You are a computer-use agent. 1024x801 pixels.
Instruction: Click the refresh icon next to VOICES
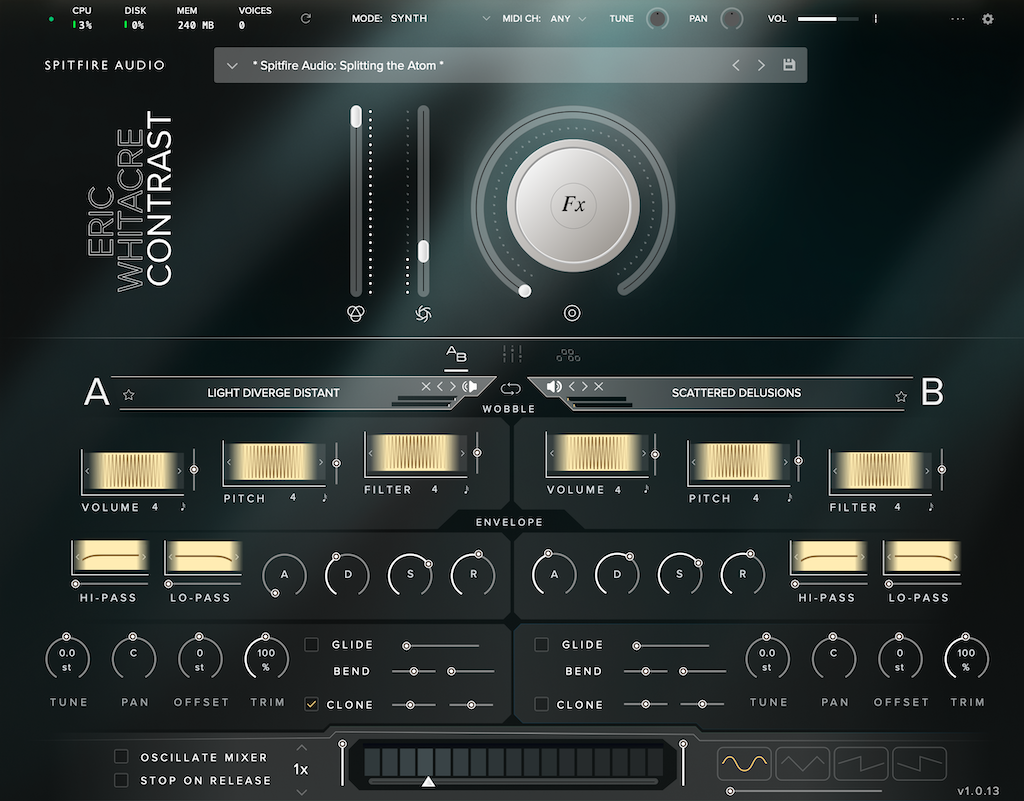click(305, 18)
